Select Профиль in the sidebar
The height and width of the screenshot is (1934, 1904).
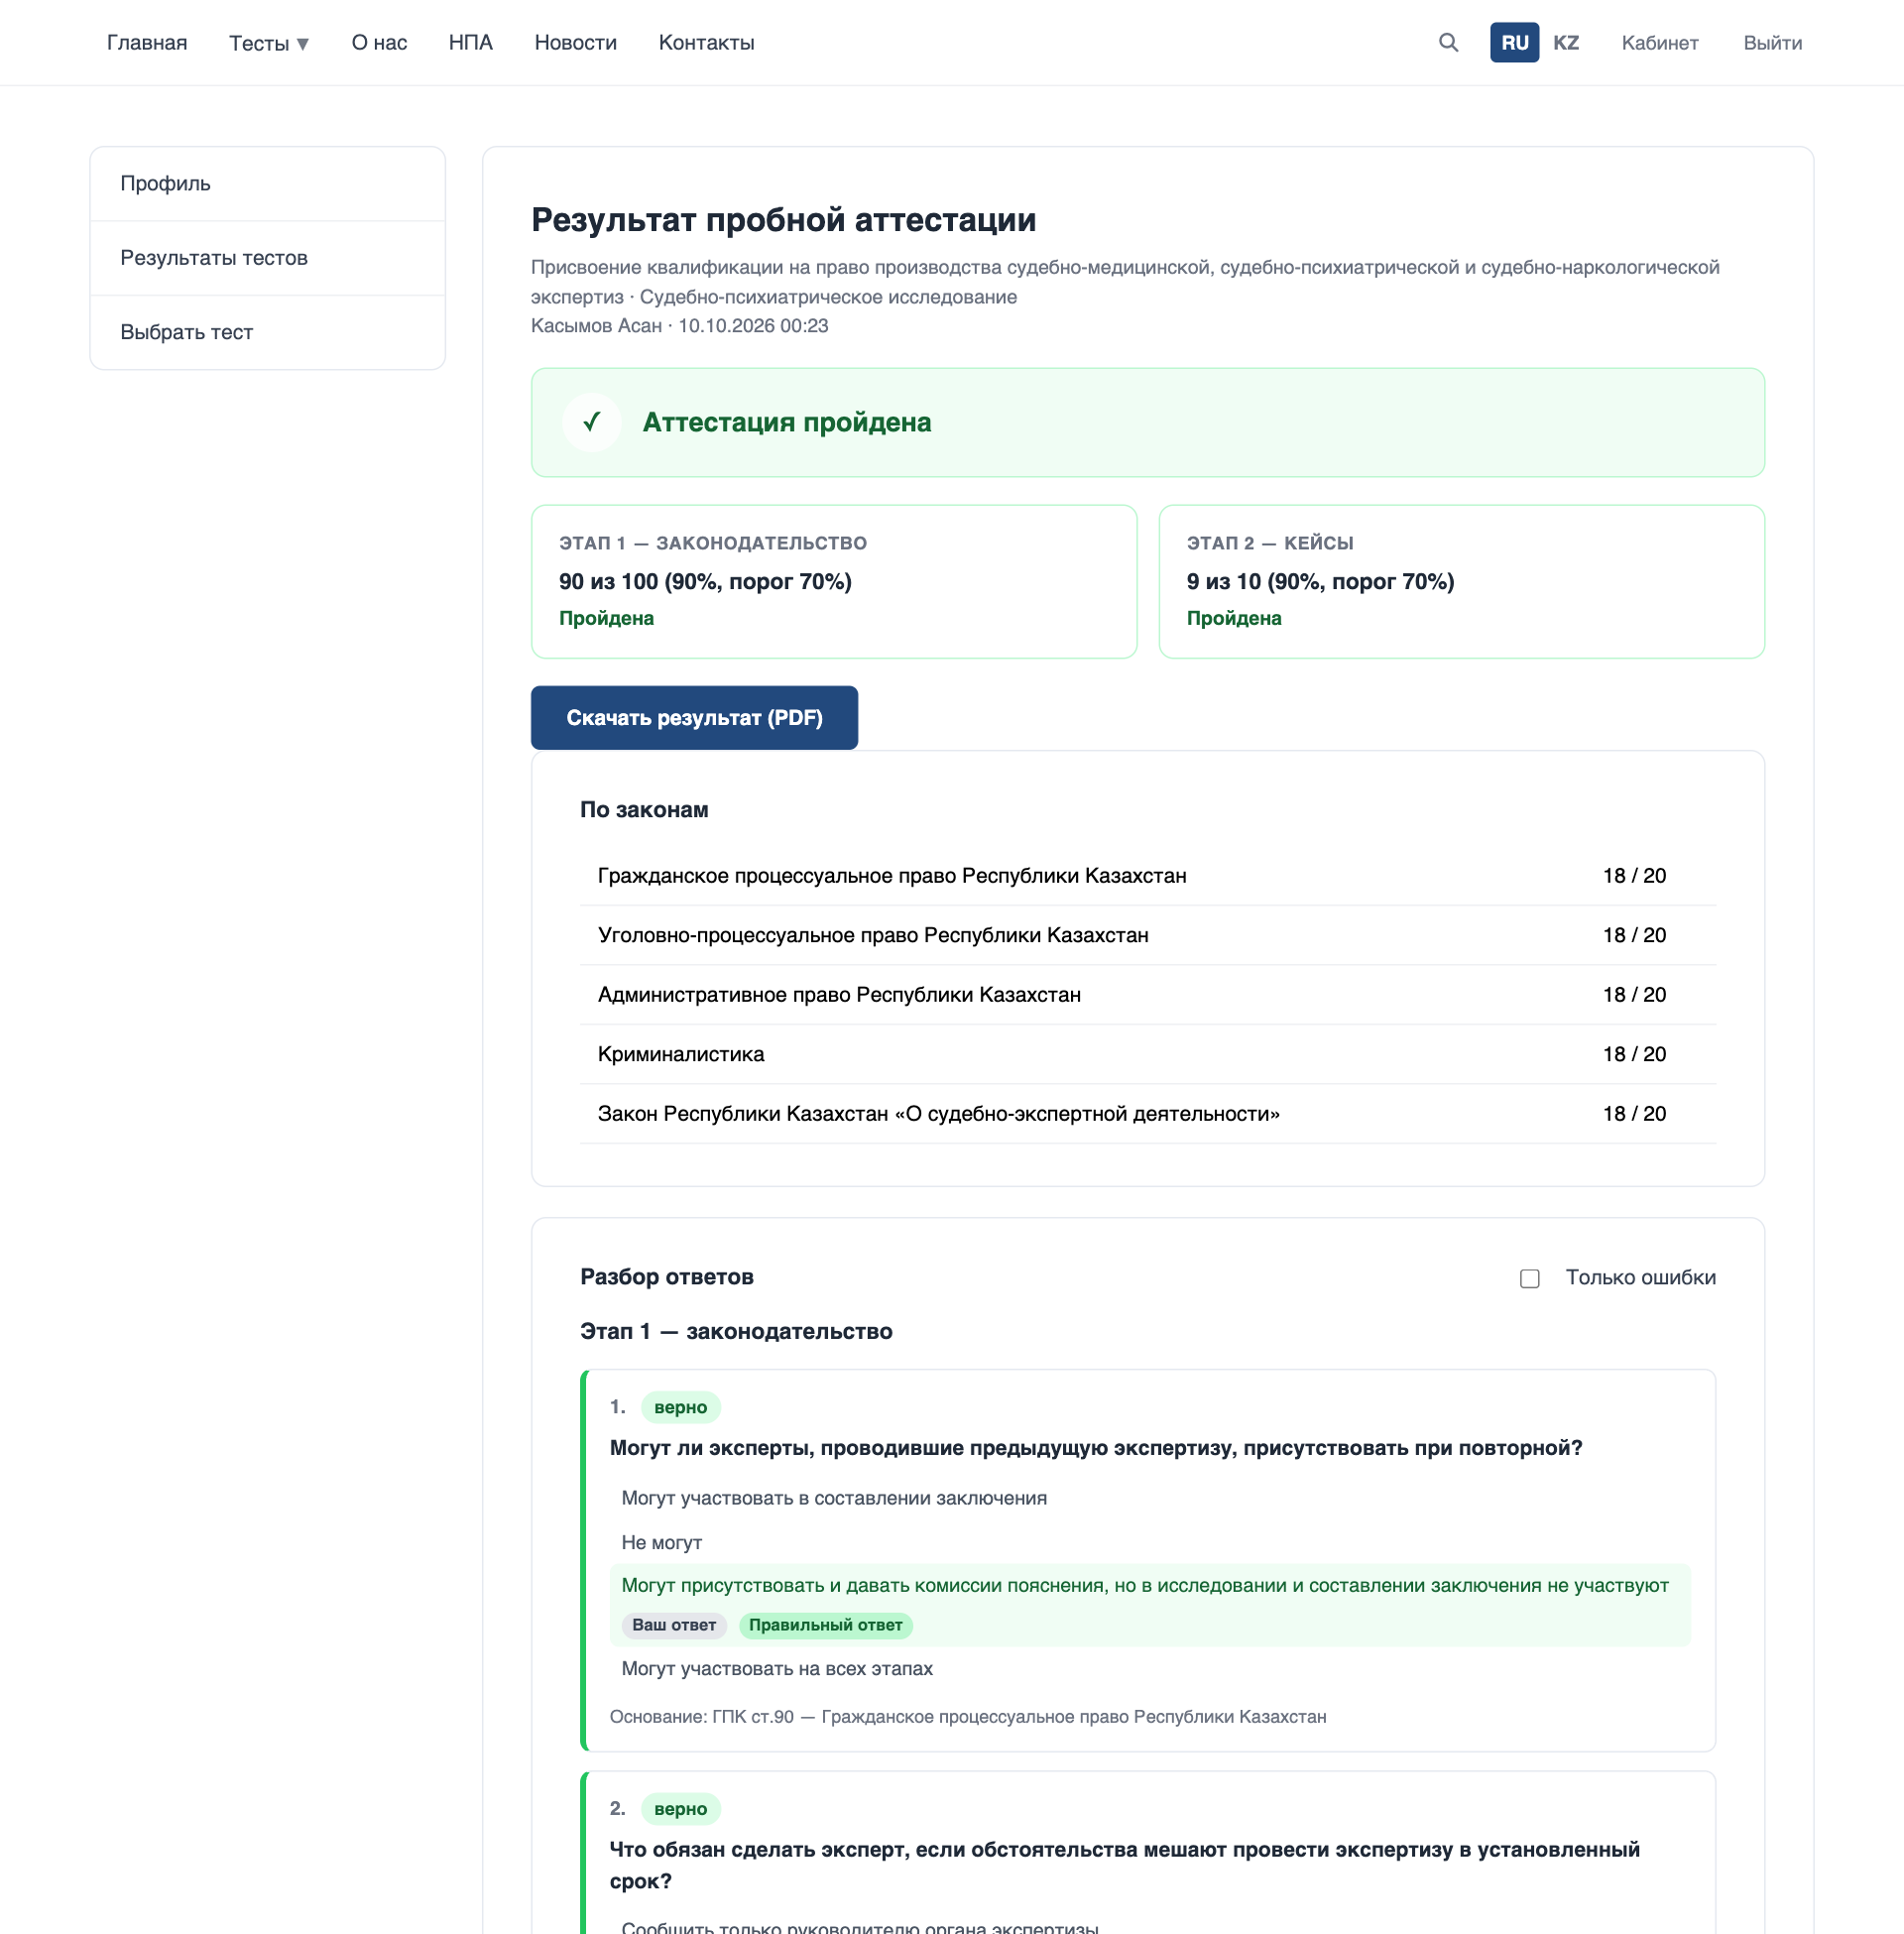pyautogui.click(x=267, y=184)
